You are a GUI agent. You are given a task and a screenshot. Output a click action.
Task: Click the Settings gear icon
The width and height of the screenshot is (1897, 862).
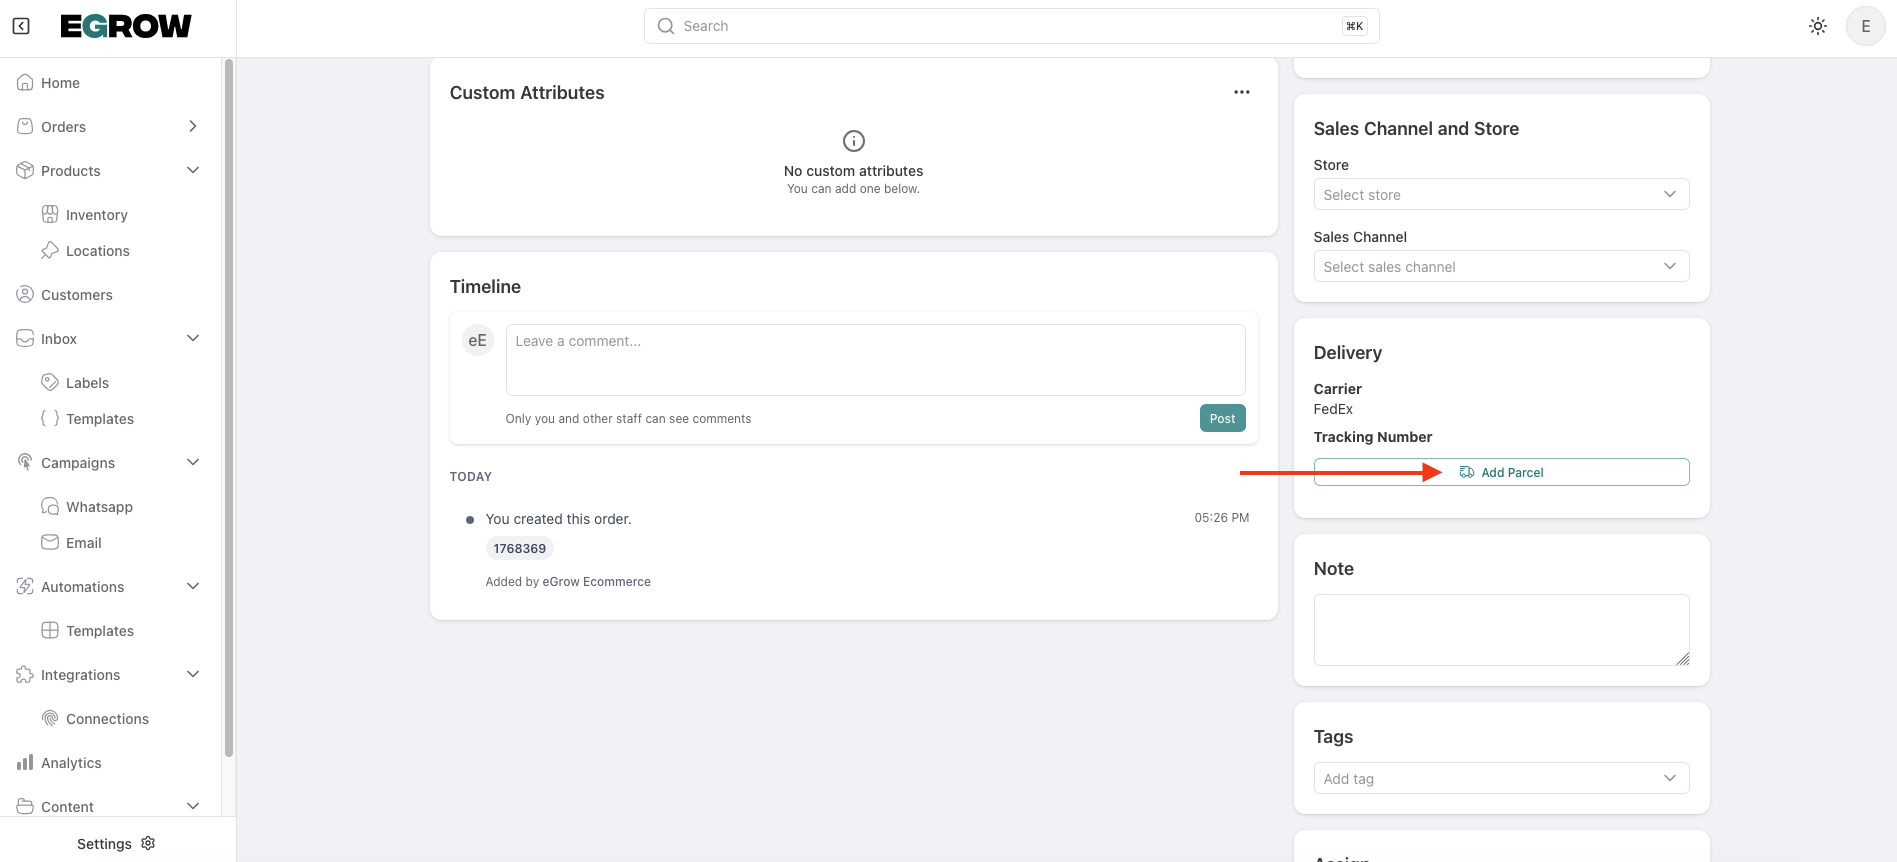(x=148, y=843)
